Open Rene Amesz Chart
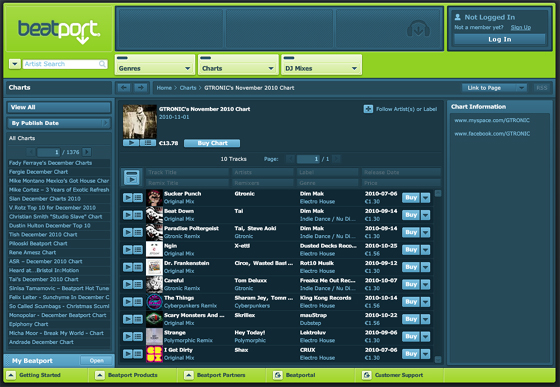The image size is (560, 387). [32, 252]
